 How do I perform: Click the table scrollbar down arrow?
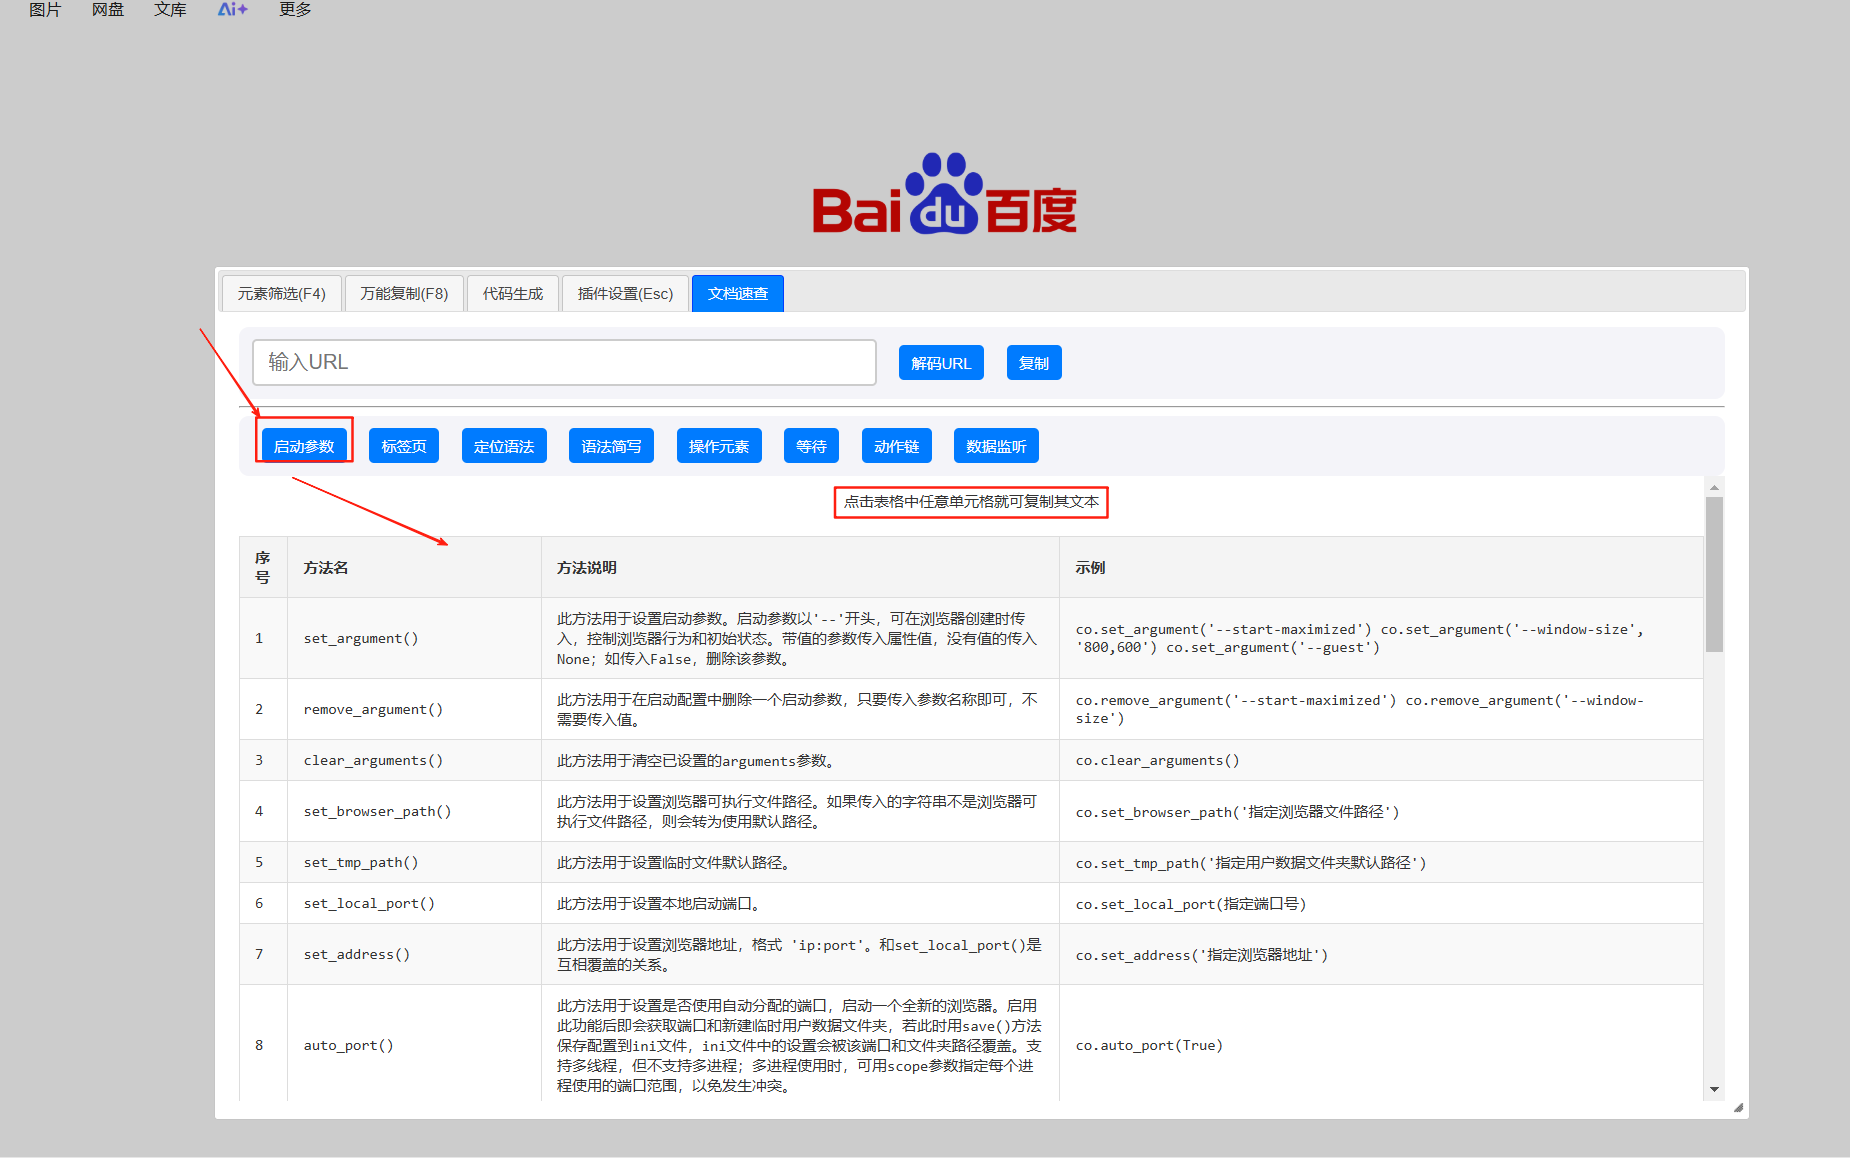1714,1089
